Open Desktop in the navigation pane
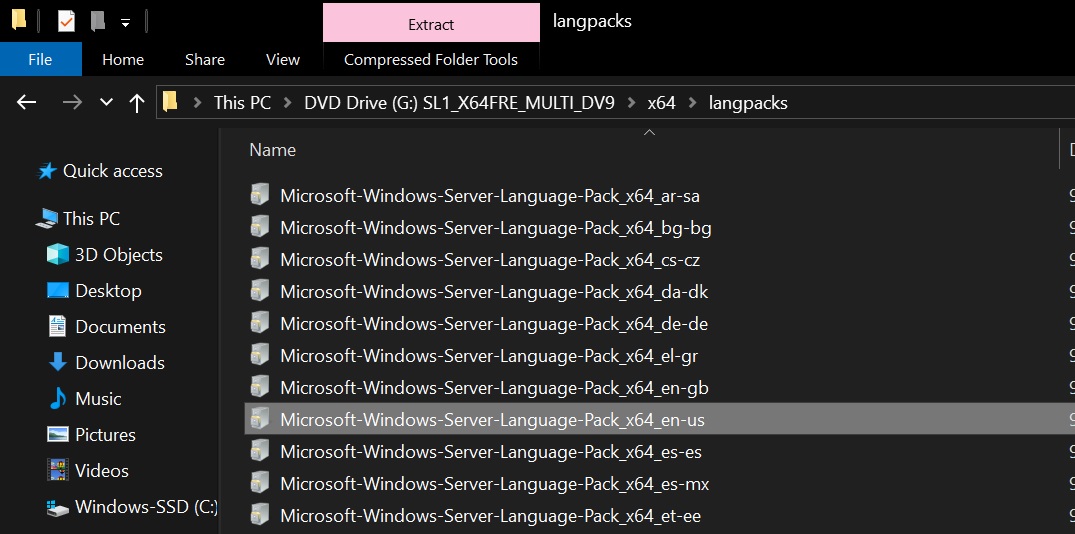 108,291
